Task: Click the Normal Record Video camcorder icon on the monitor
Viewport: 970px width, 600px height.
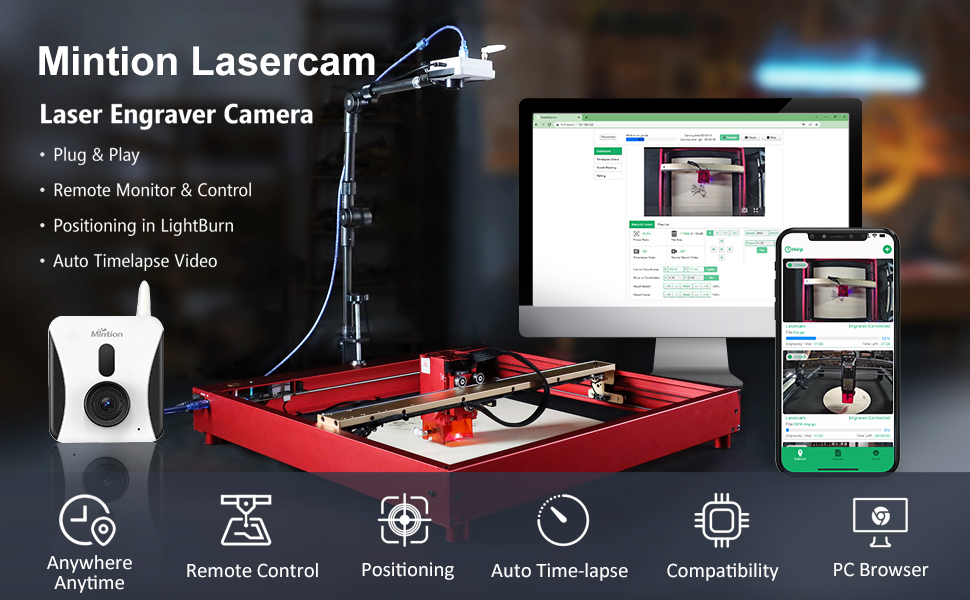Action: tap(674, 251)
